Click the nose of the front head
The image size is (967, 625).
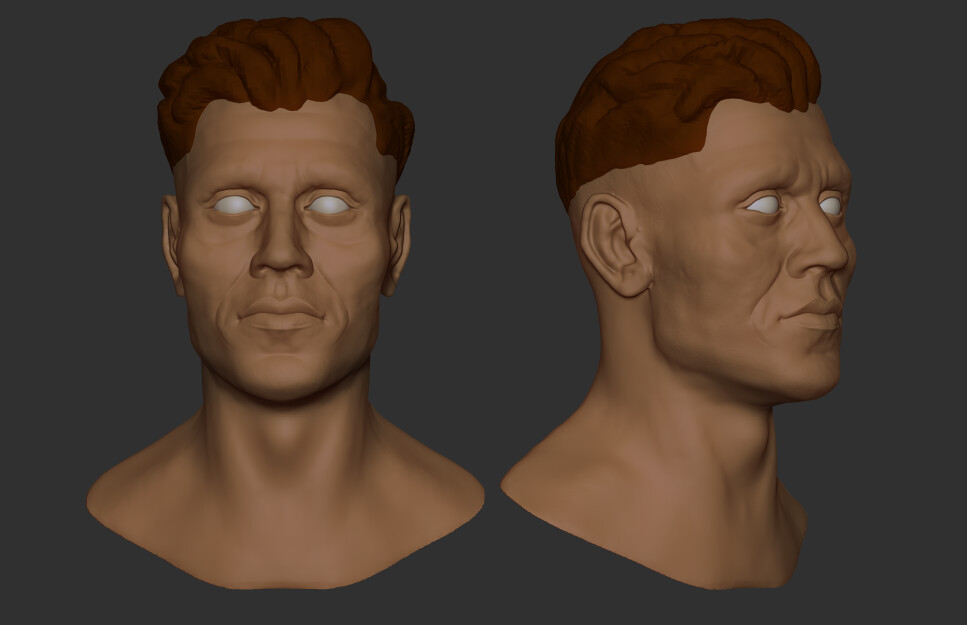pos(282,270)
